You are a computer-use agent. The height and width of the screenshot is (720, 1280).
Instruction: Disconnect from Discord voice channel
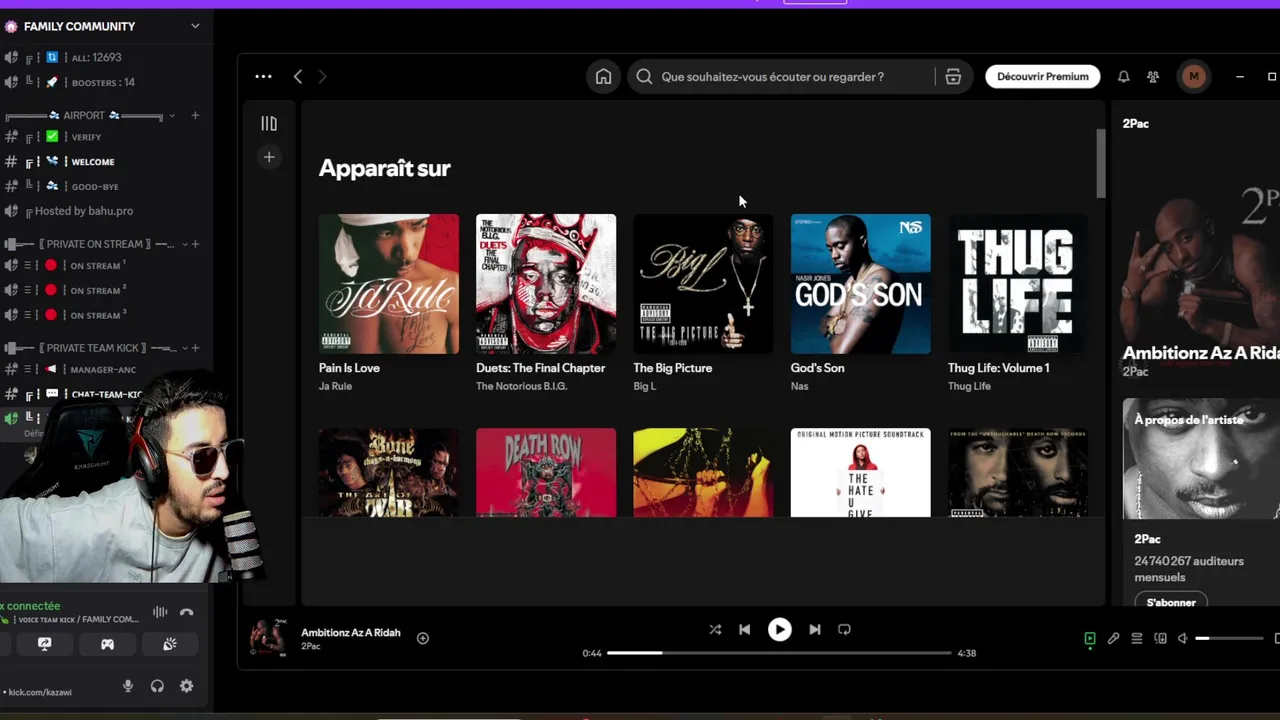[186, 612]
